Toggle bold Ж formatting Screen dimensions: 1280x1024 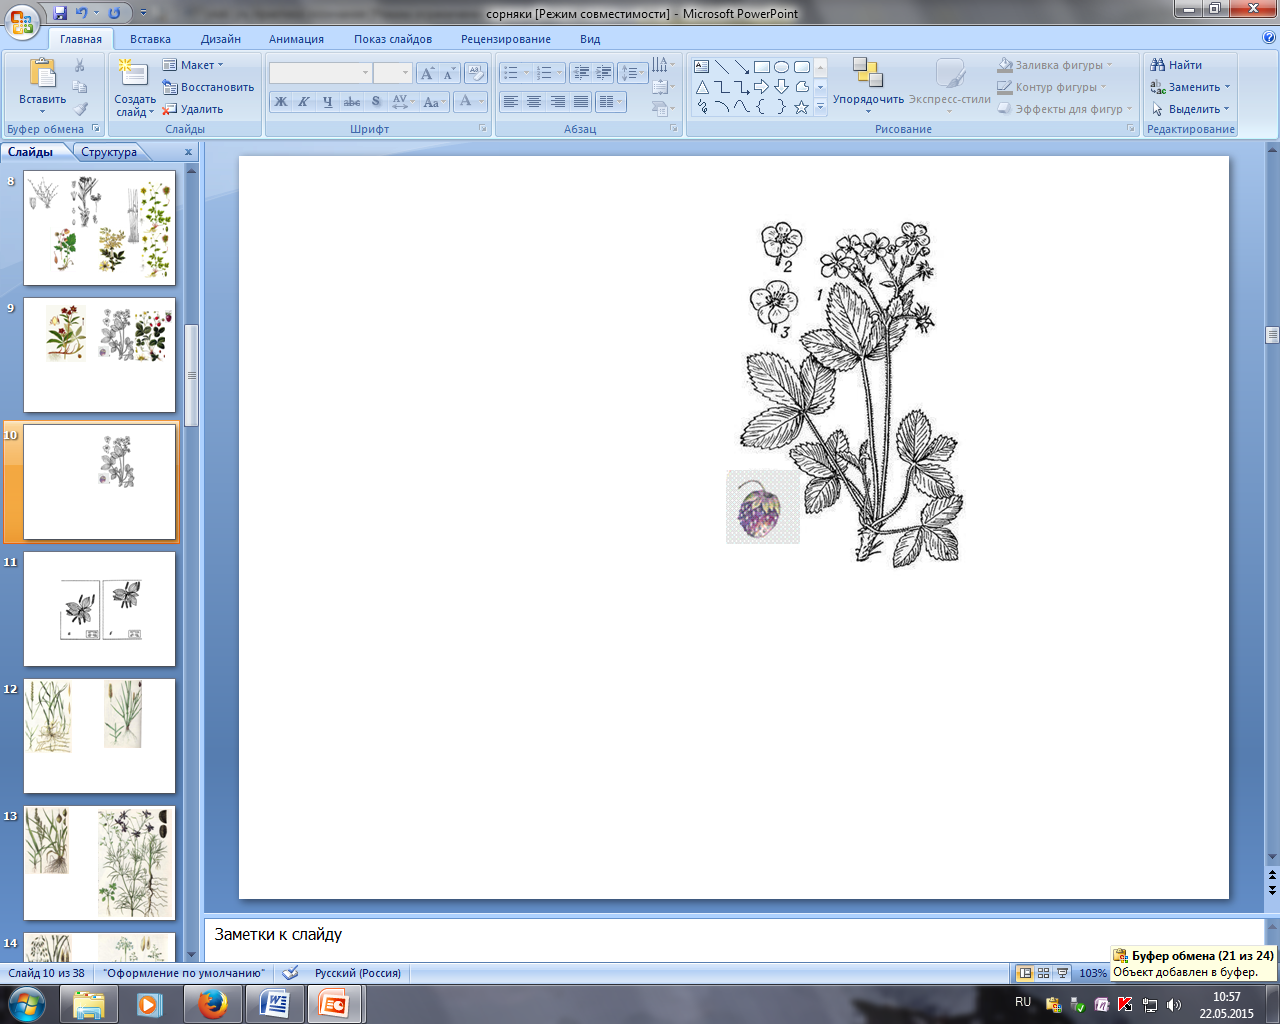pos(281,102)
